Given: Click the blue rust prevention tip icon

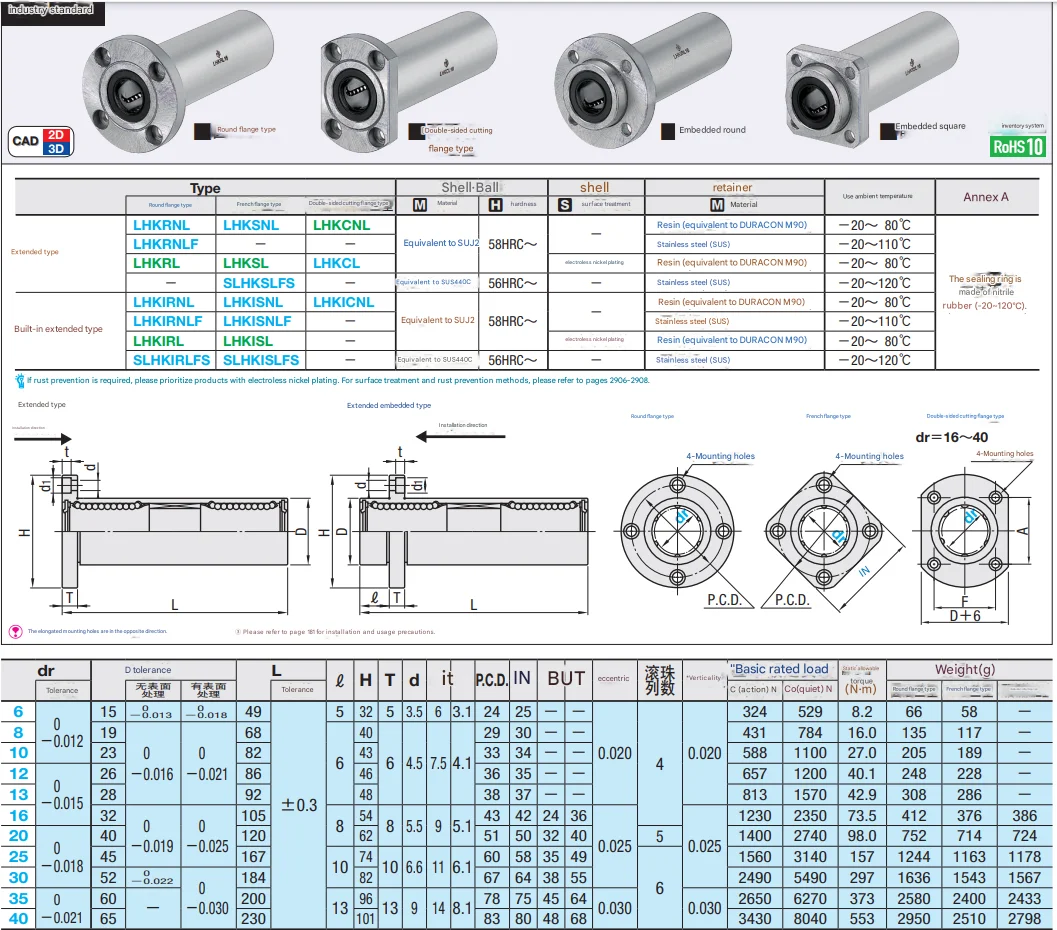Looking at the screenshot, I should tap(20, 380).
